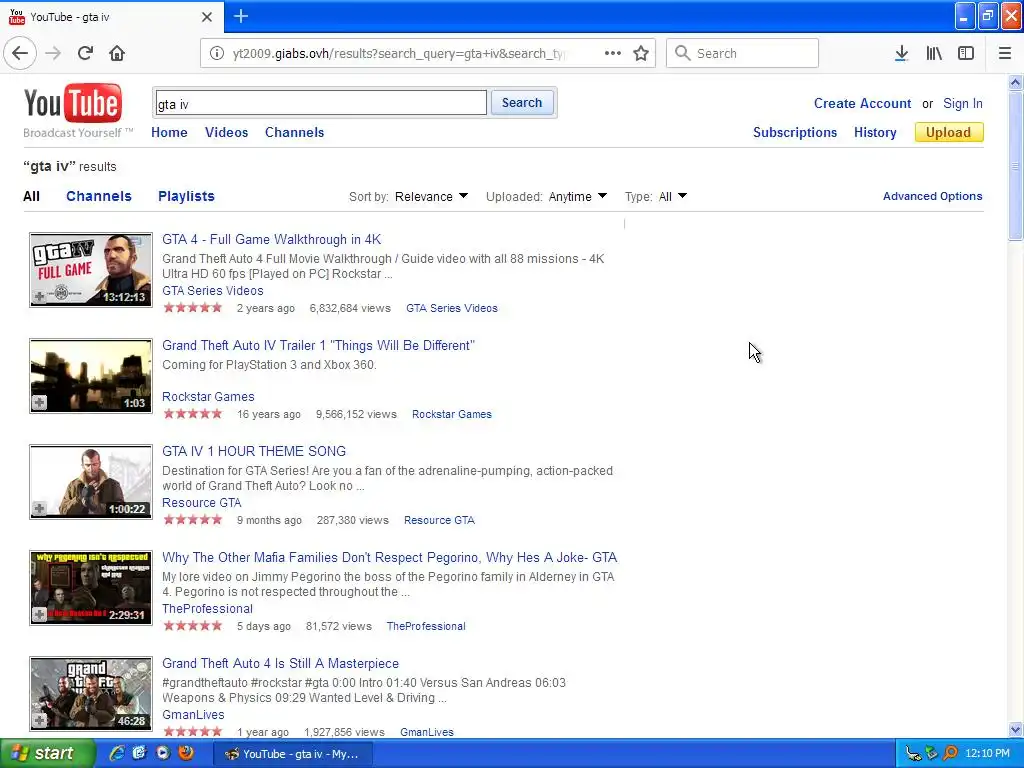Open Windows Media Player quick launch icon

pos(163,753)
